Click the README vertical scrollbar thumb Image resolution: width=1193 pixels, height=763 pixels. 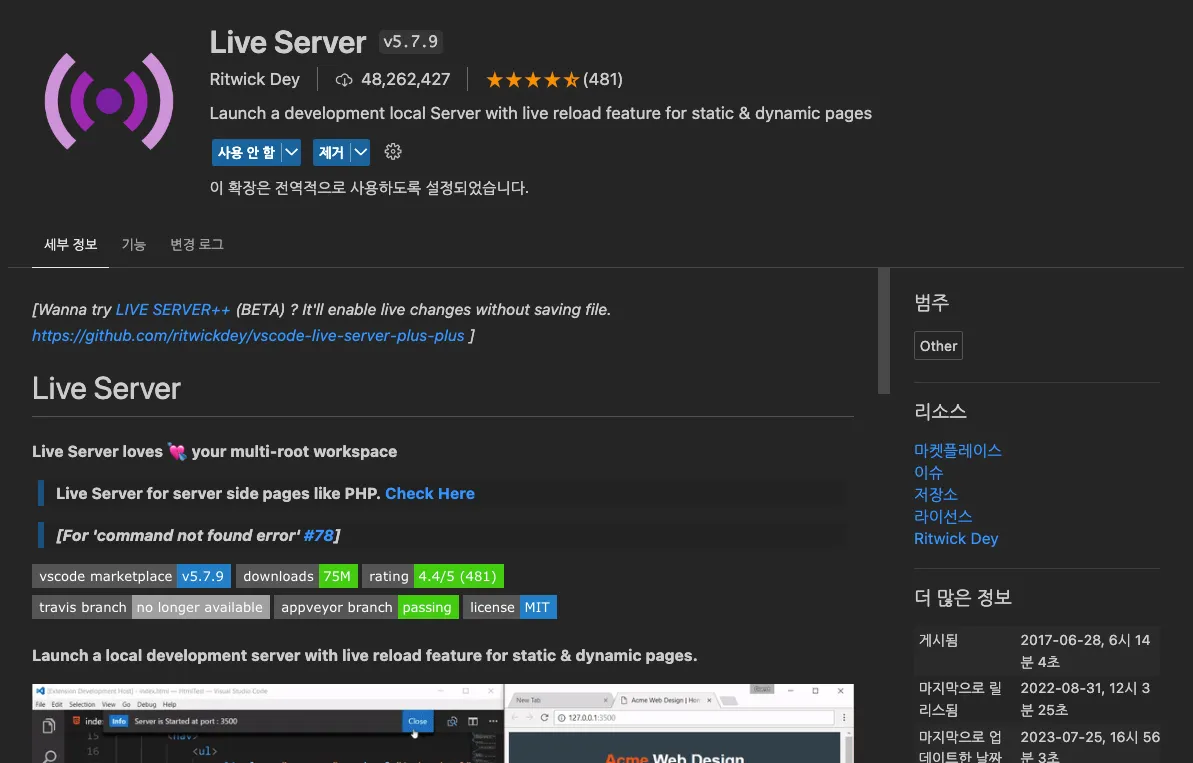(x=883, y=331)
